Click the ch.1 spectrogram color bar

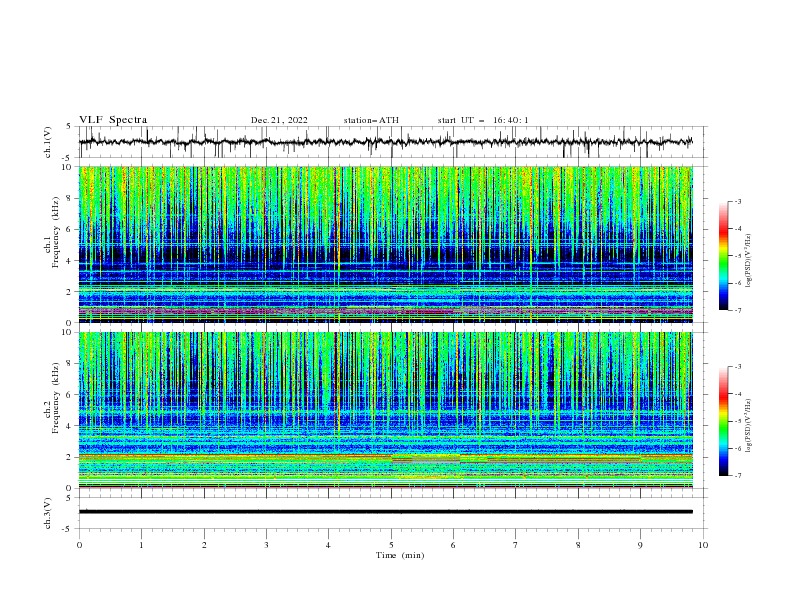click(723, 255)
